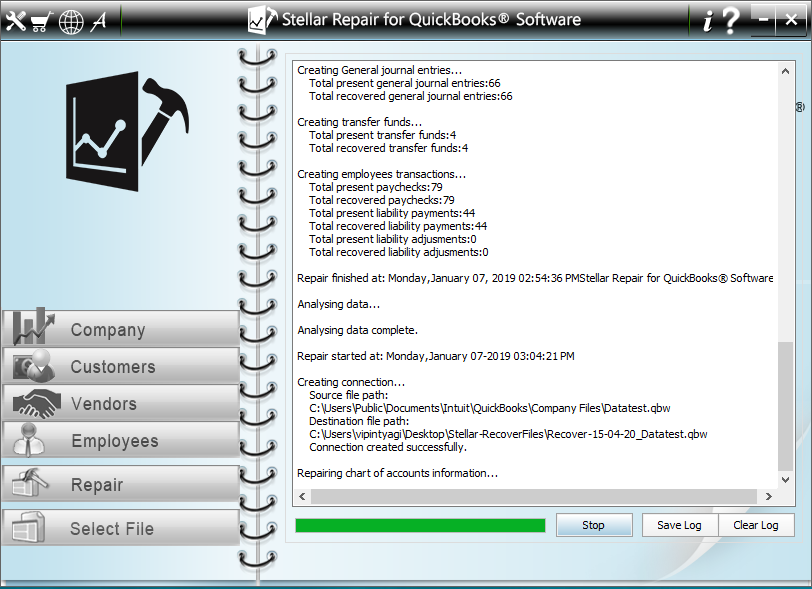Click 'Repairing chart of accounts information...' line
812x589 pixels.
pos(398,473)
